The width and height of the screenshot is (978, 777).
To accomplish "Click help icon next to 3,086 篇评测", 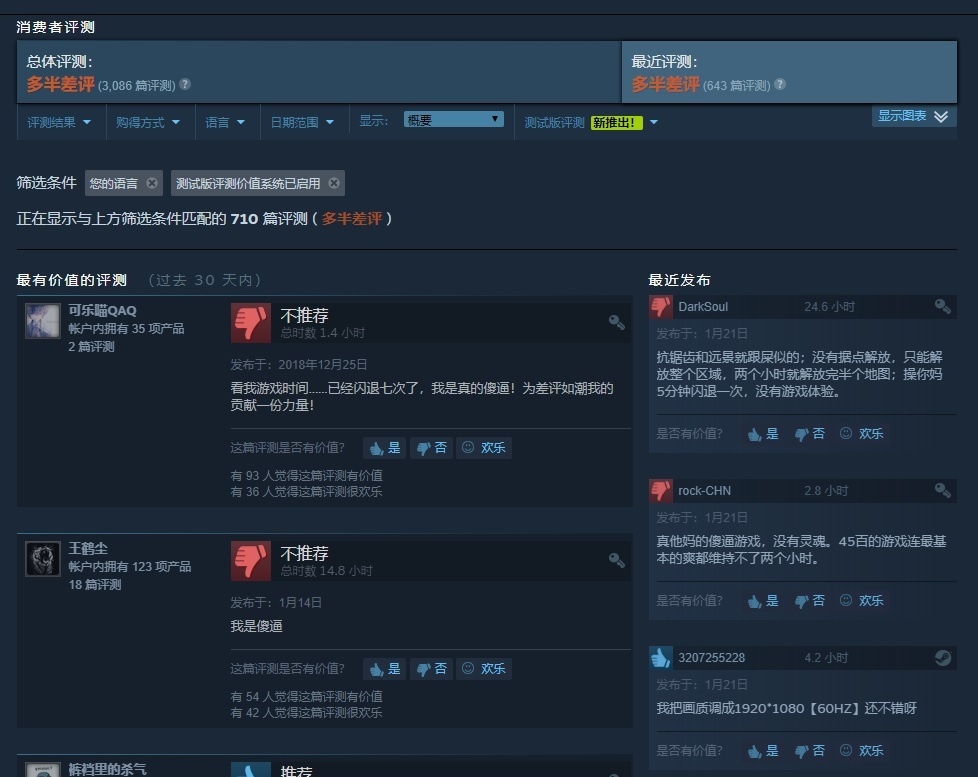I will click(185, 85).
